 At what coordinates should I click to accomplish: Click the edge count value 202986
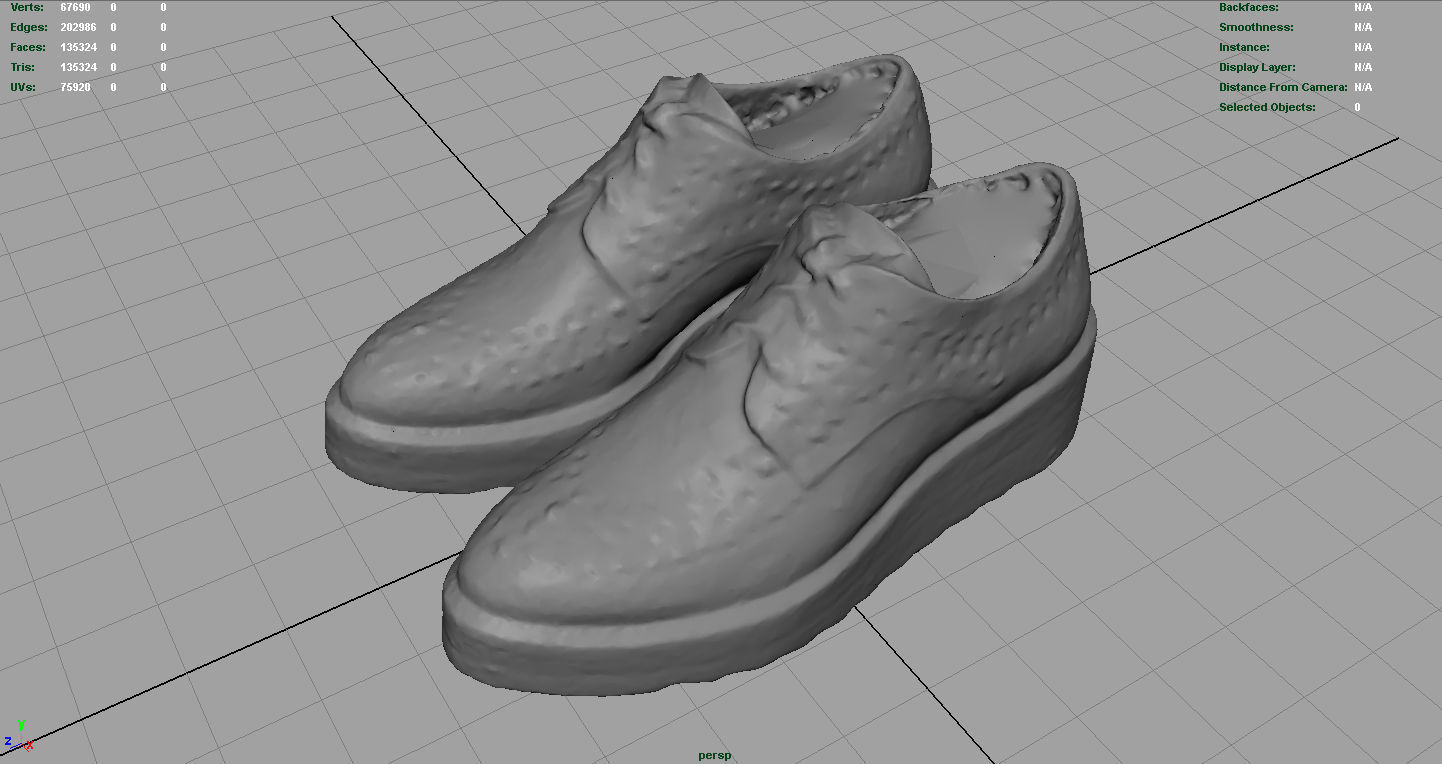[x=78, y=27]
